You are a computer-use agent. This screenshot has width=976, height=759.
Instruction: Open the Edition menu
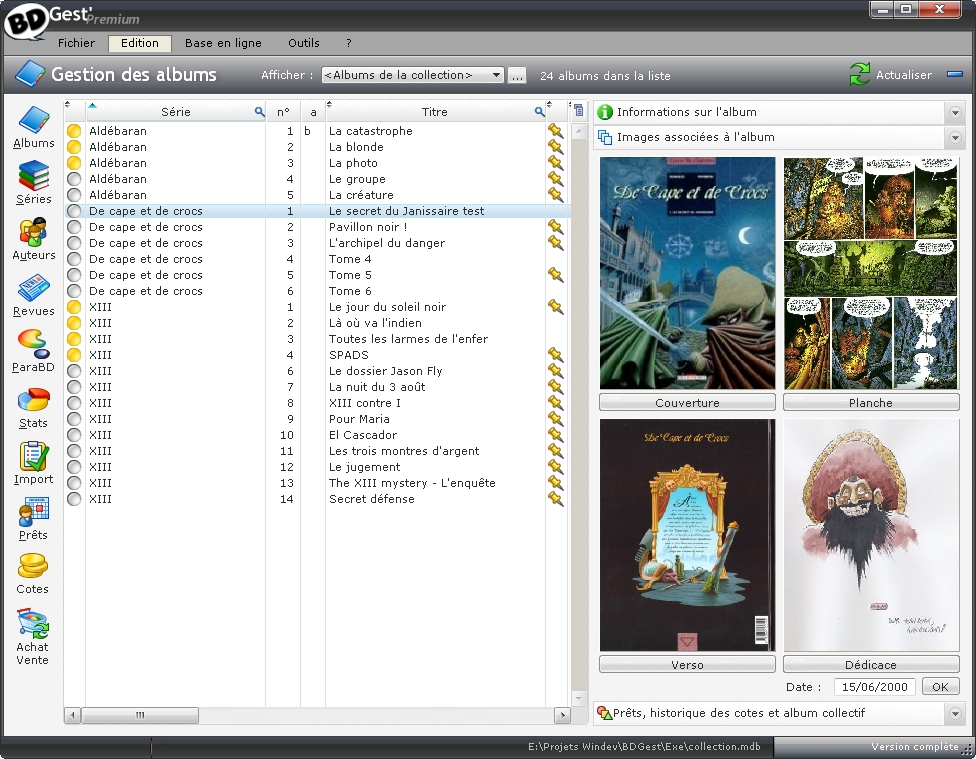pyautogui.click(x=139, y=43)
